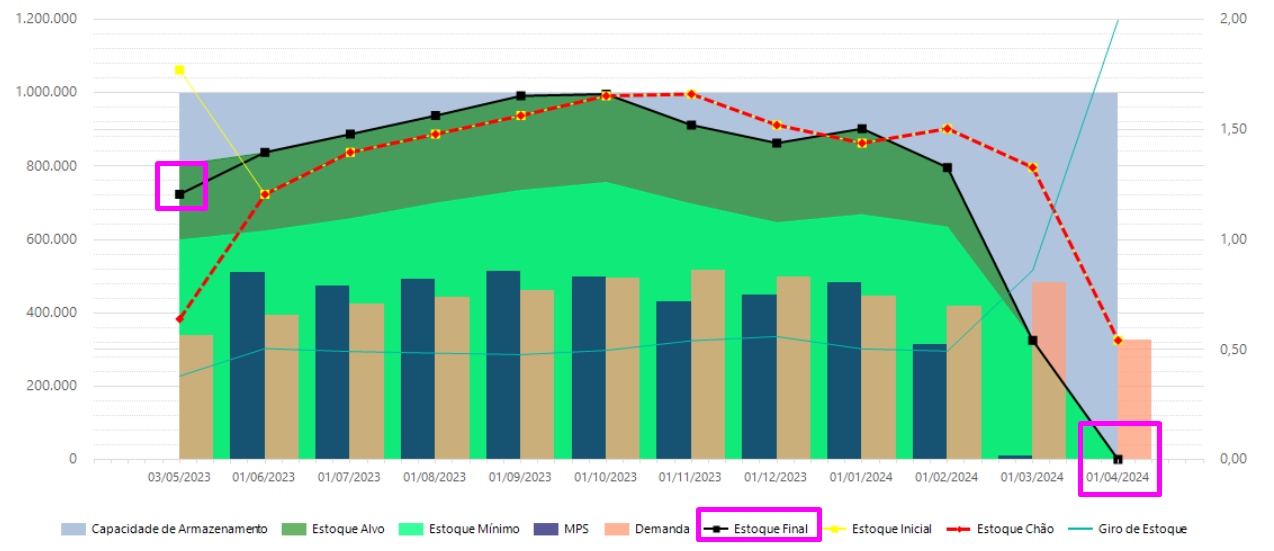Image resolution: width=1274 pixels, height=551 pixels.
Task: Select the Estoque Chão point at 03/05/2023
Action: 180,319
